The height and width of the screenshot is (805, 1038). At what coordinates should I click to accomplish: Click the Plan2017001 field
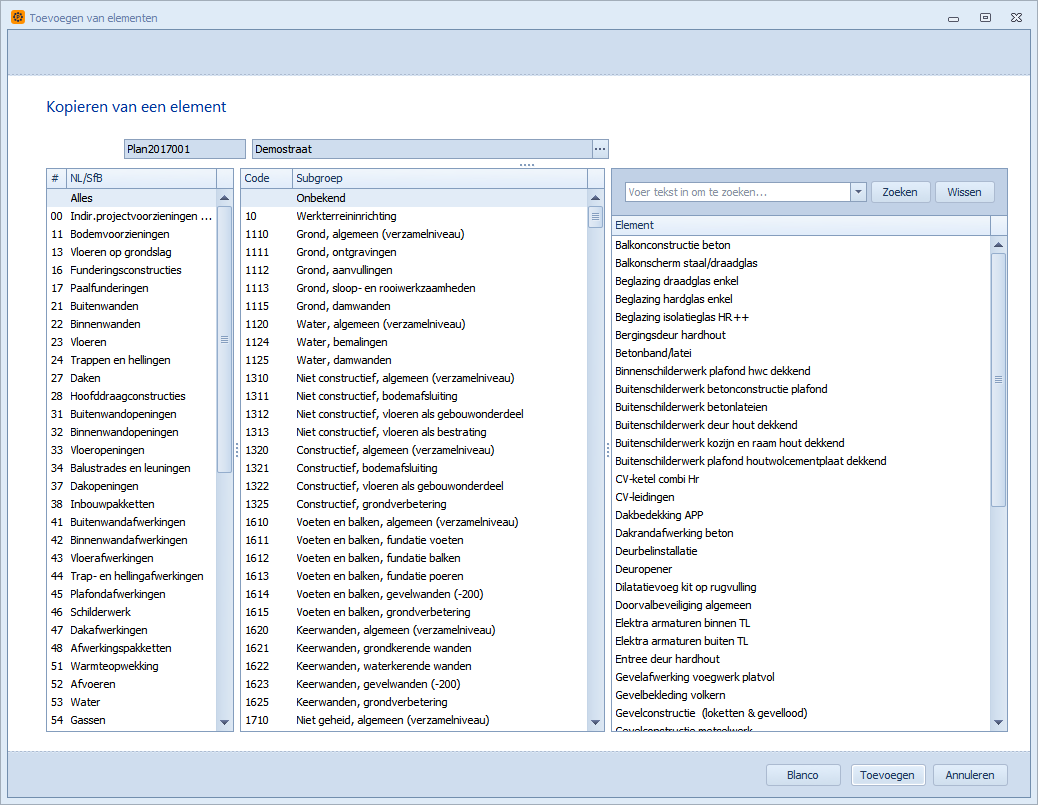coord(185,149)
